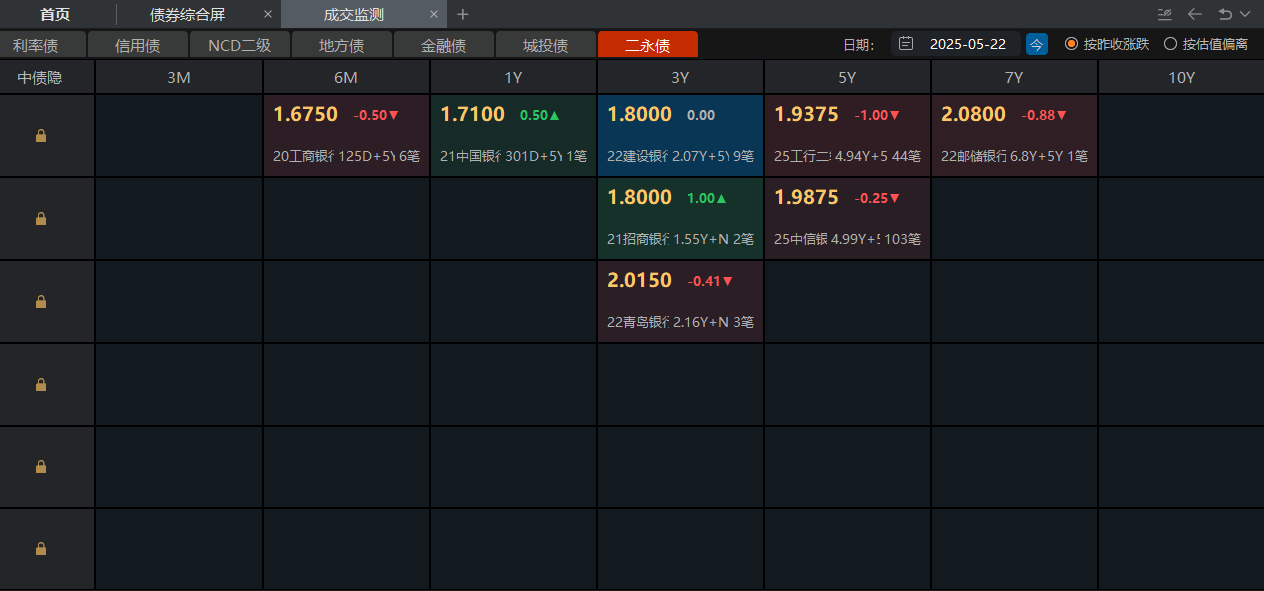
Task: Open the 地方债 category tab
Action: 342,45
